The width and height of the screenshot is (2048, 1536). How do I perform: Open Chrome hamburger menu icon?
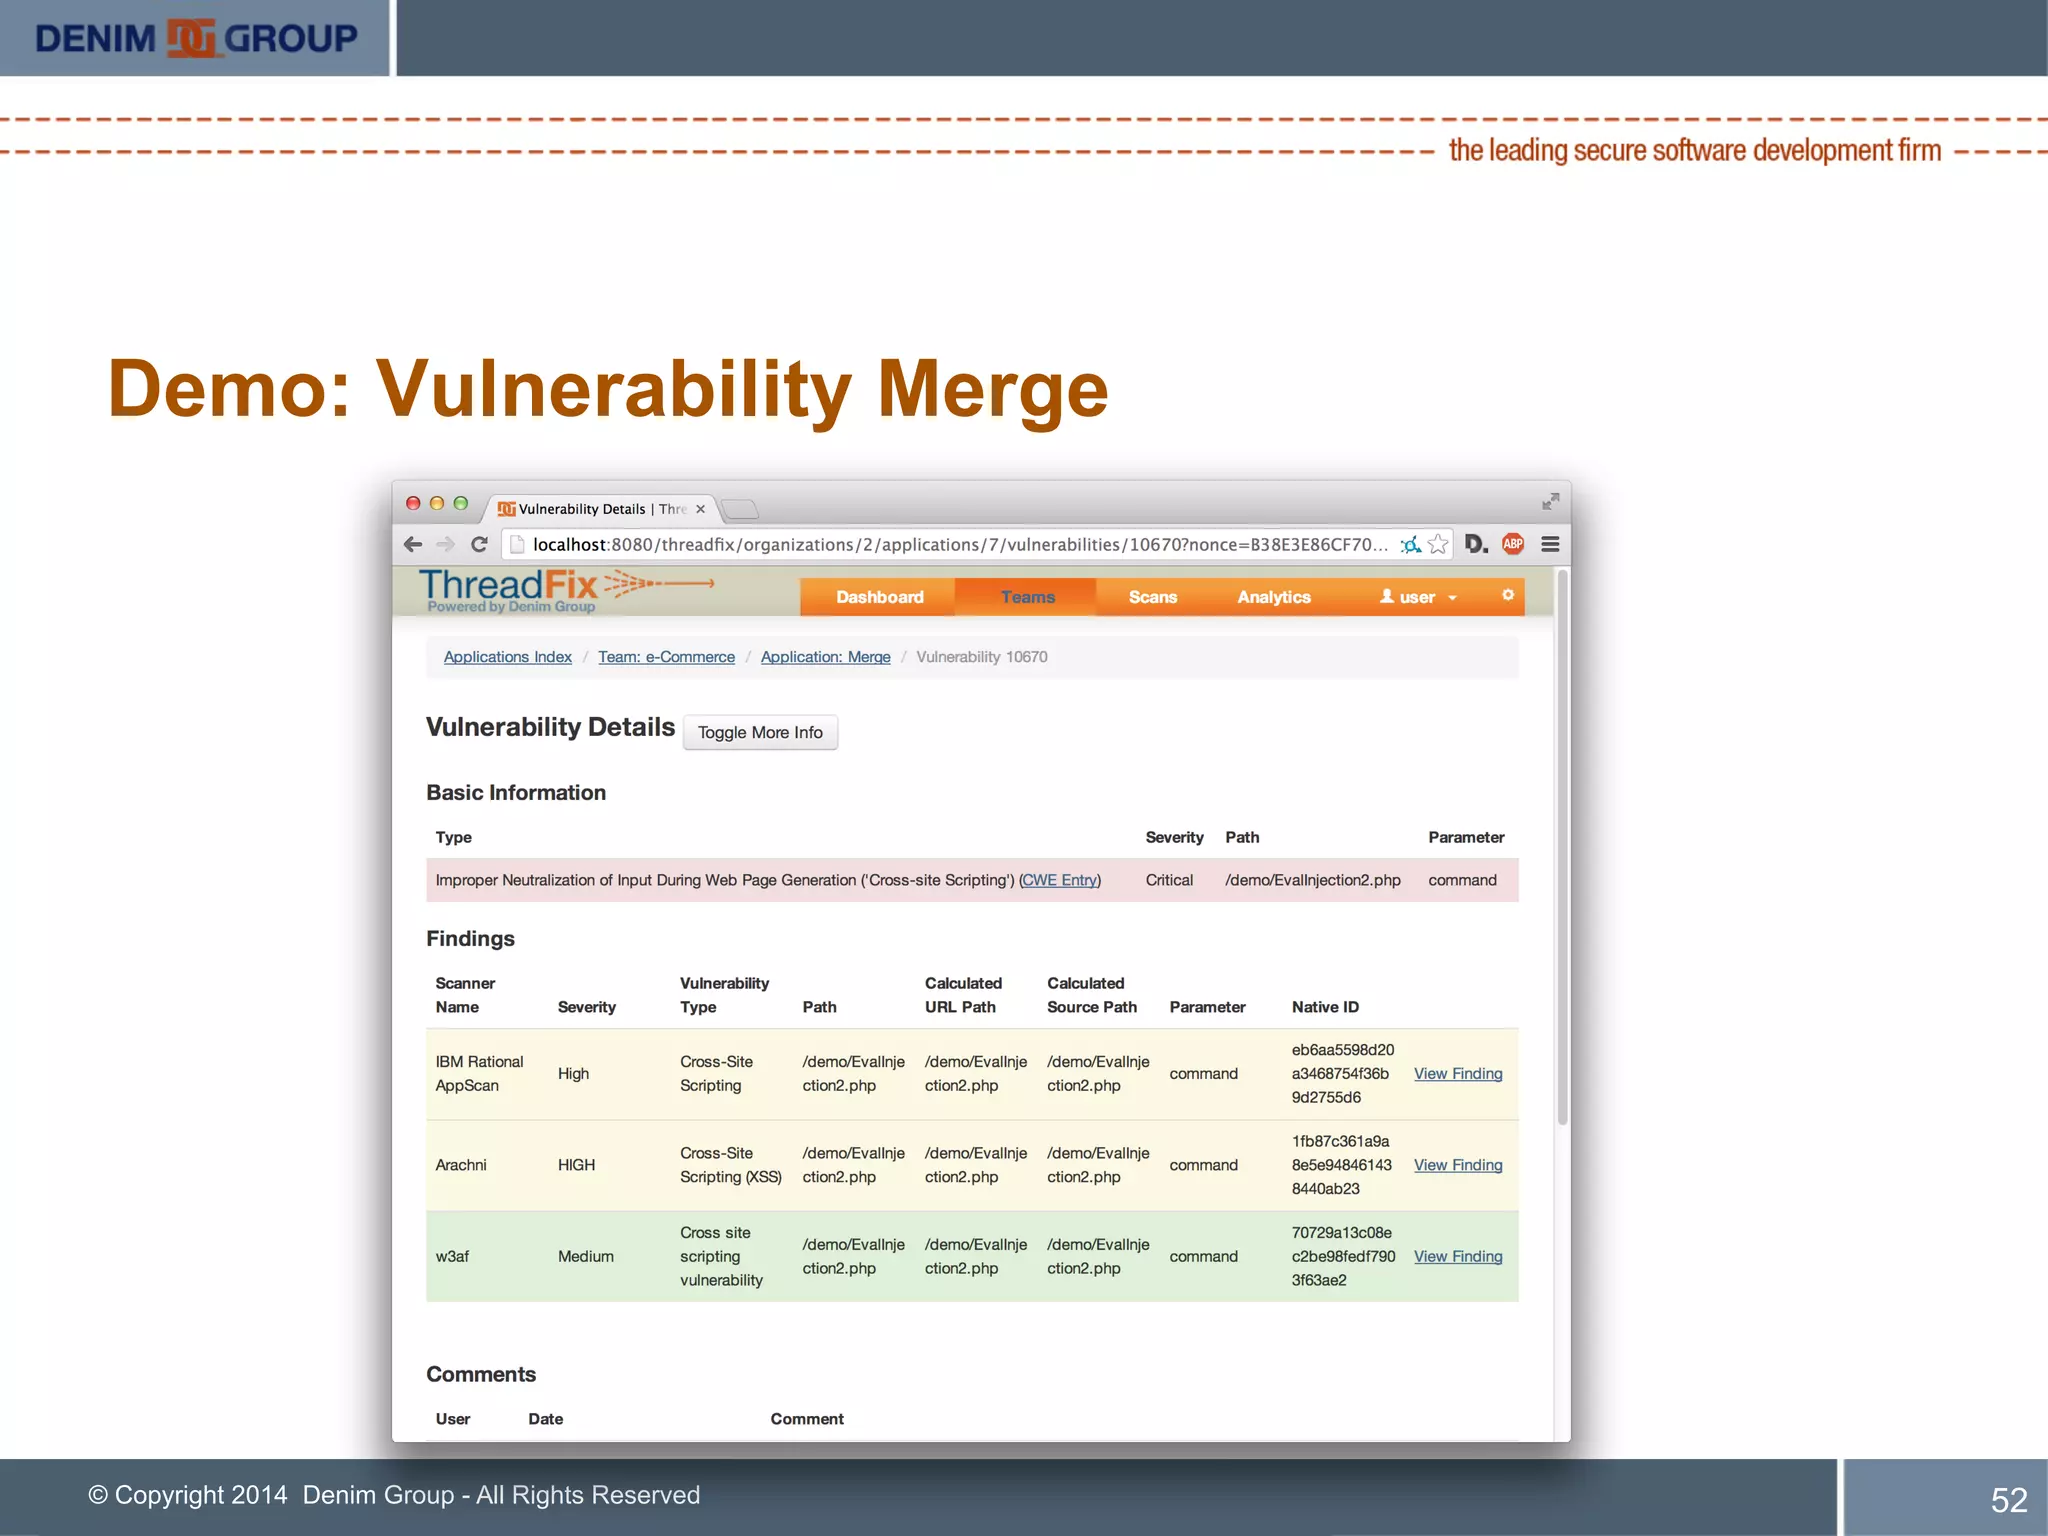tap(1550, 544)
